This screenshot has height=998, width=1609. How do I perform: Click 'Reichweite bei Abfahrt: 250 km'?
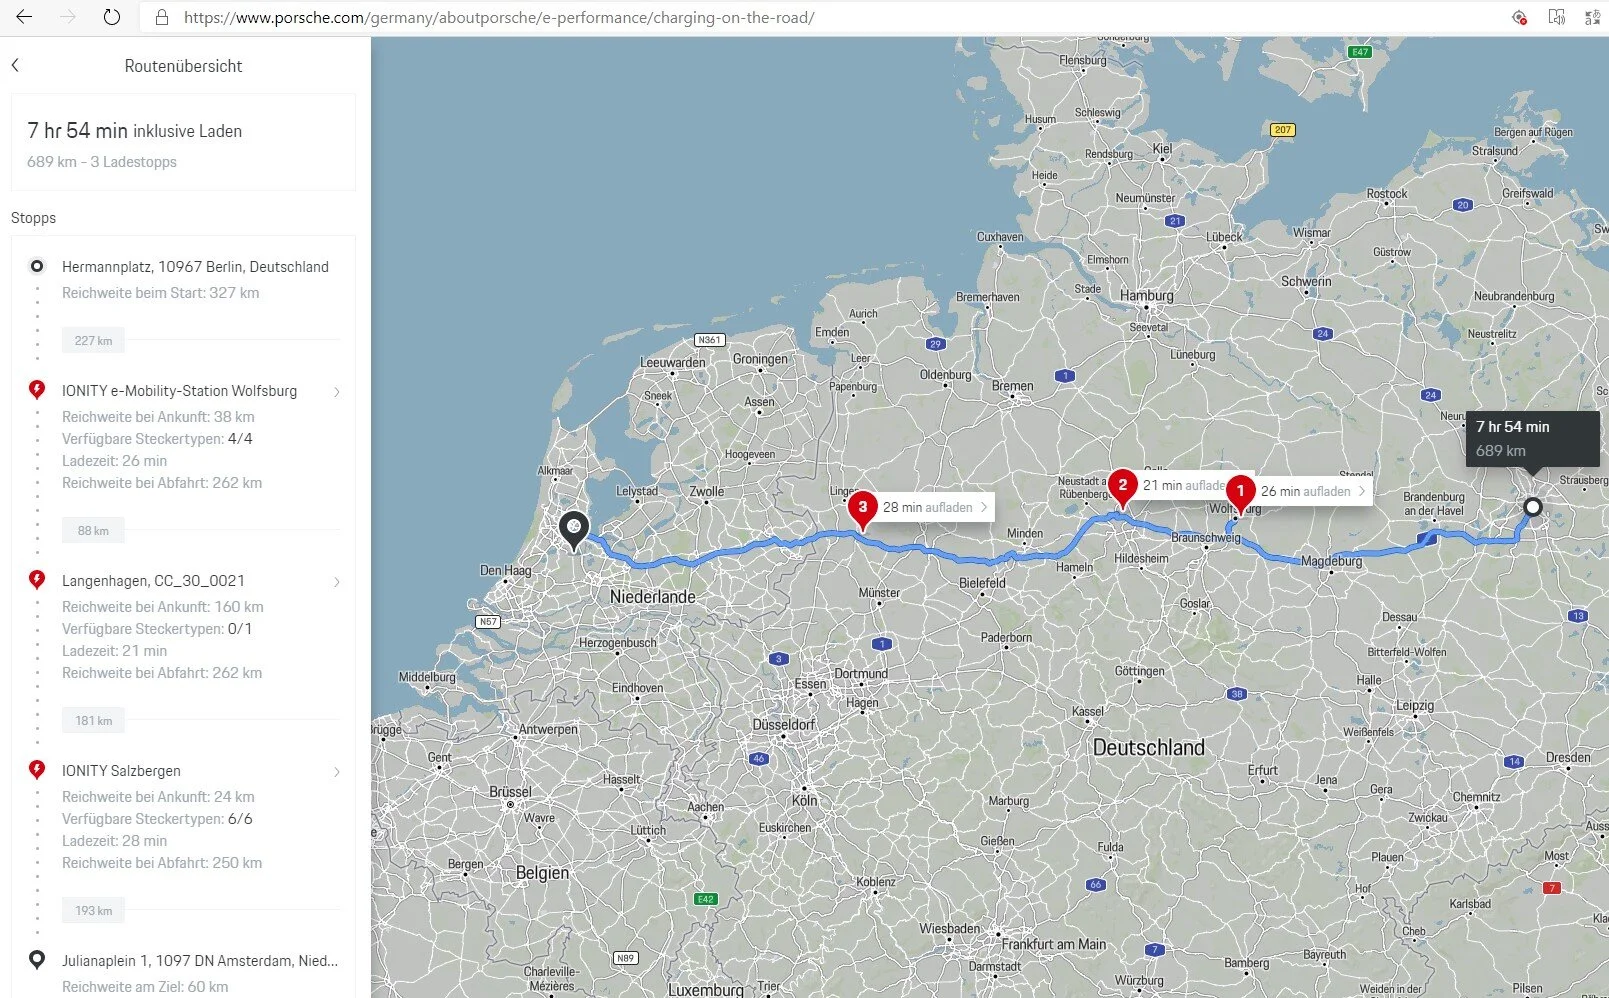click(x=162, y=863)
